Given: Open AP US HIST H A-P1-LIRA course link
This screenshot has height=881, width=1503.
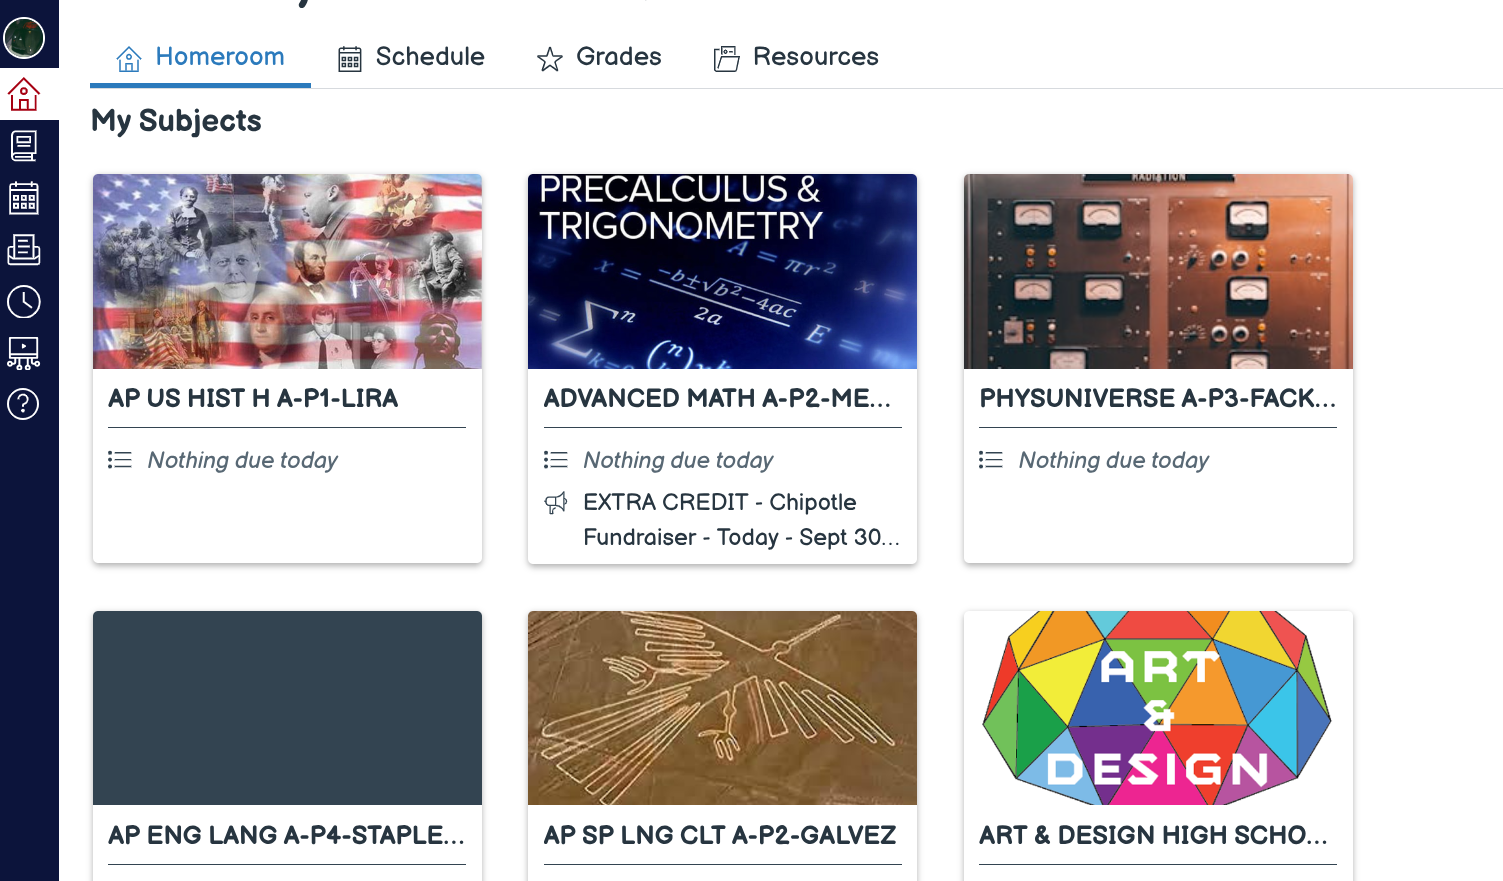Looking at the screenshot, I should 253,398.
